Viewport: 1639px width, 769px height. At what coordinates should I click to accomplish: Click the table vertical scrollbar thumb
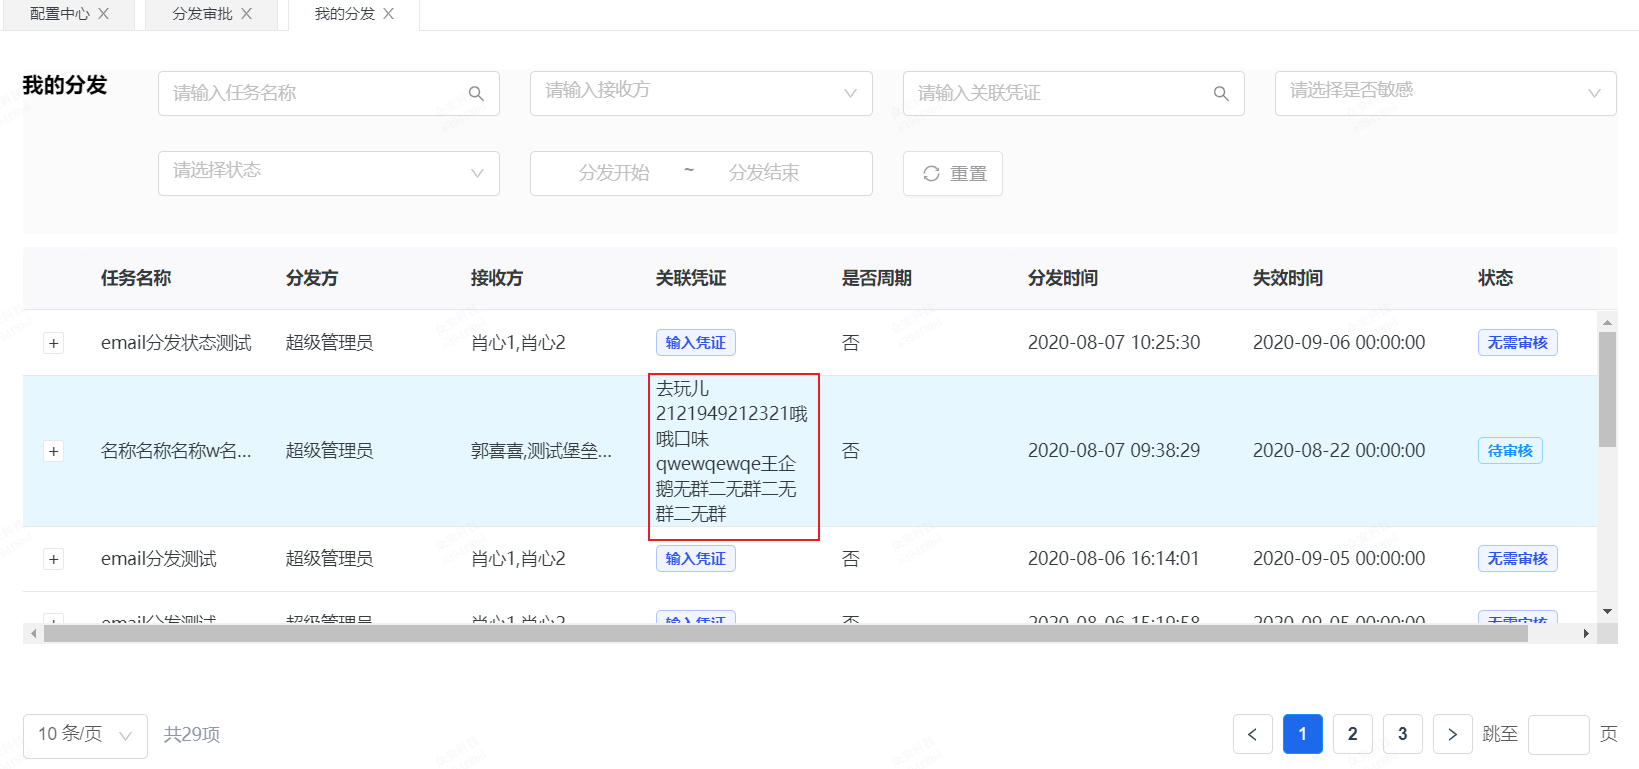click(1607, 389)
